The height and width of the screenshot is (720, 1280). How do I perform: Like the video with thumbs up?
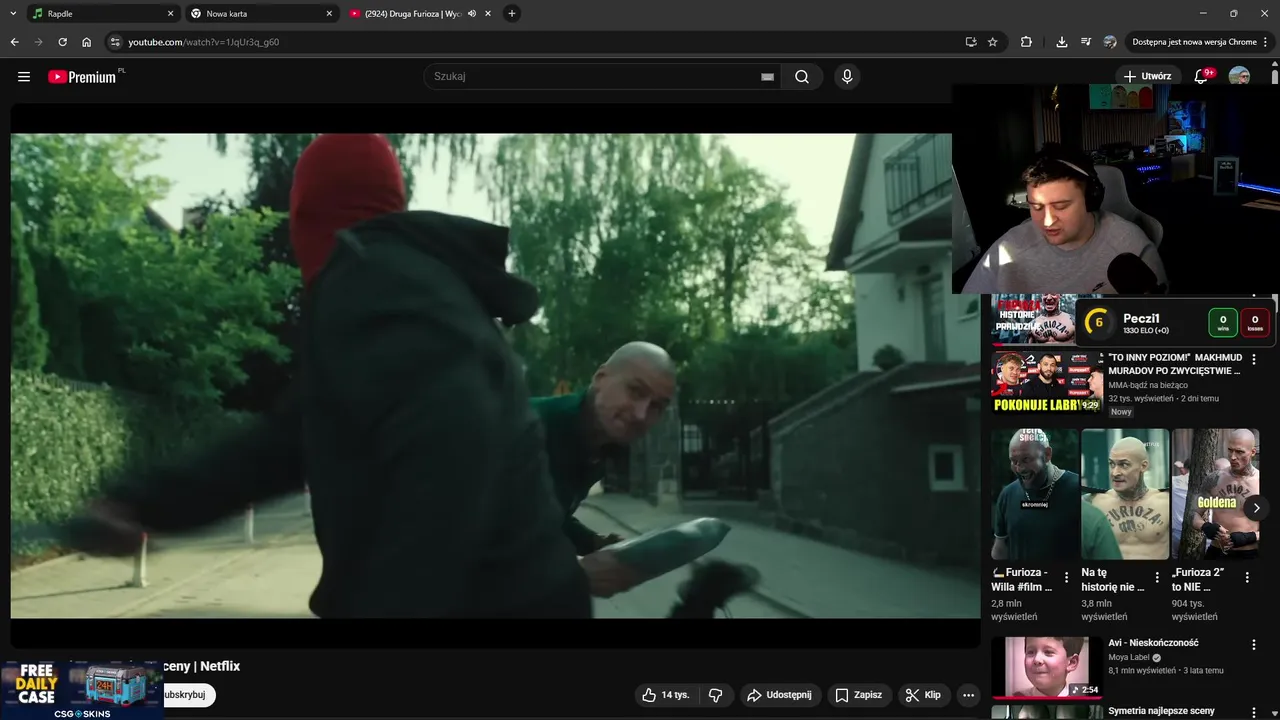pos(665,695)
